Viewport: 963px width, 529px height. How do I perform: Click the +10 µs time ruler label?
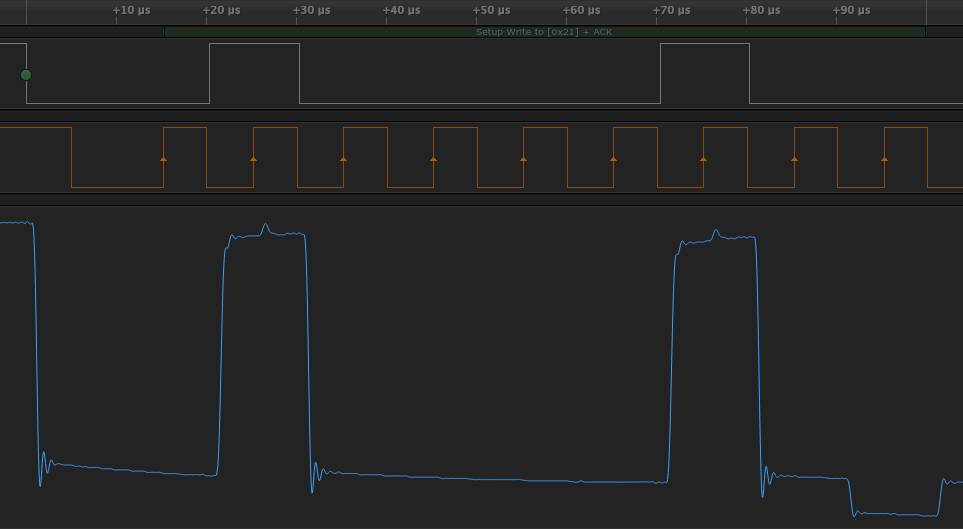click(x=131, y=10)
